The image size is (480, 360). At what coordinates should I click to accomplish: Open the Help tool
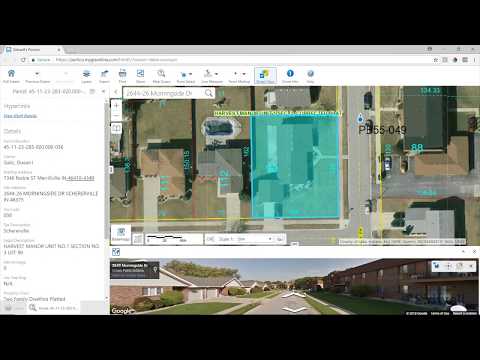310,73
